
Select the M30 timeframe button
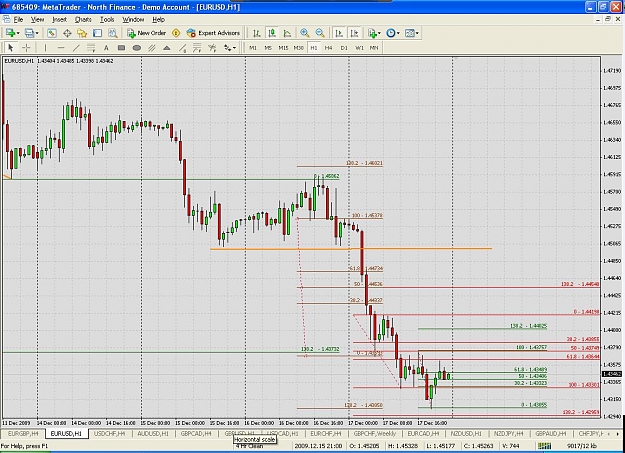point(299,48)
